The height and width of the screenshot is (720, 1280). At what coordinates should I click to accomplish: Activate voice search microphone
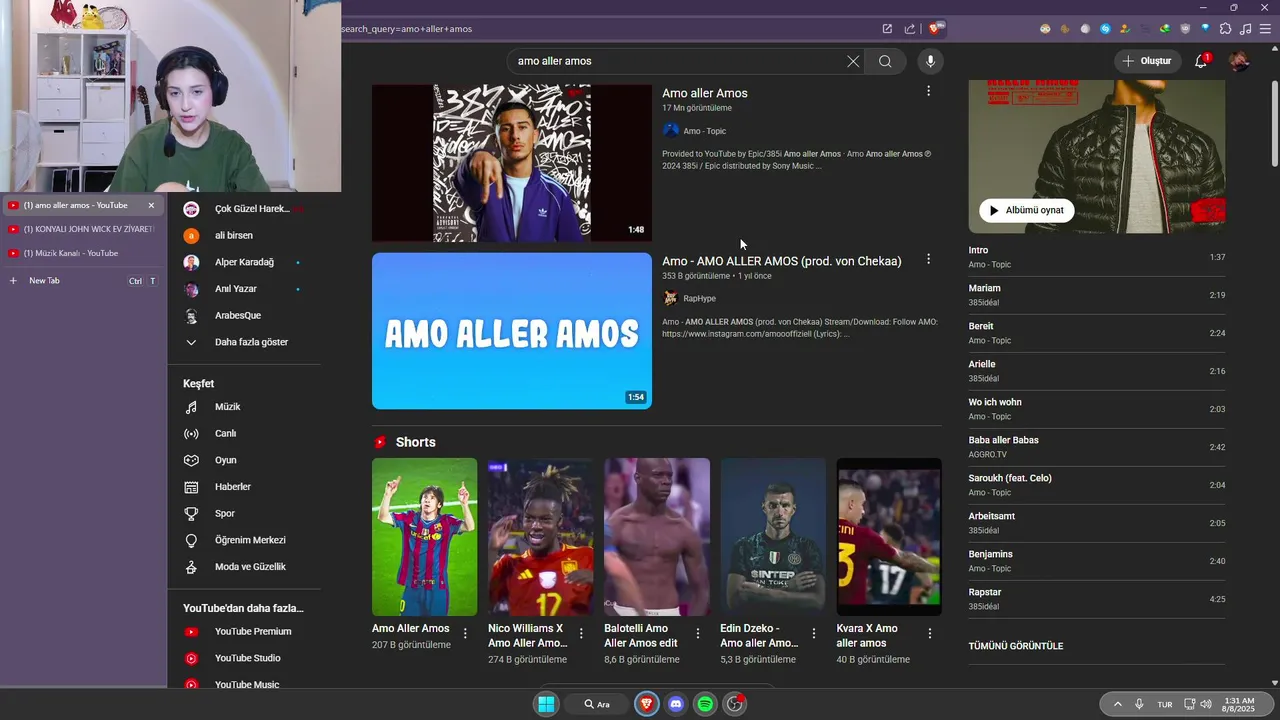[930, 61]
